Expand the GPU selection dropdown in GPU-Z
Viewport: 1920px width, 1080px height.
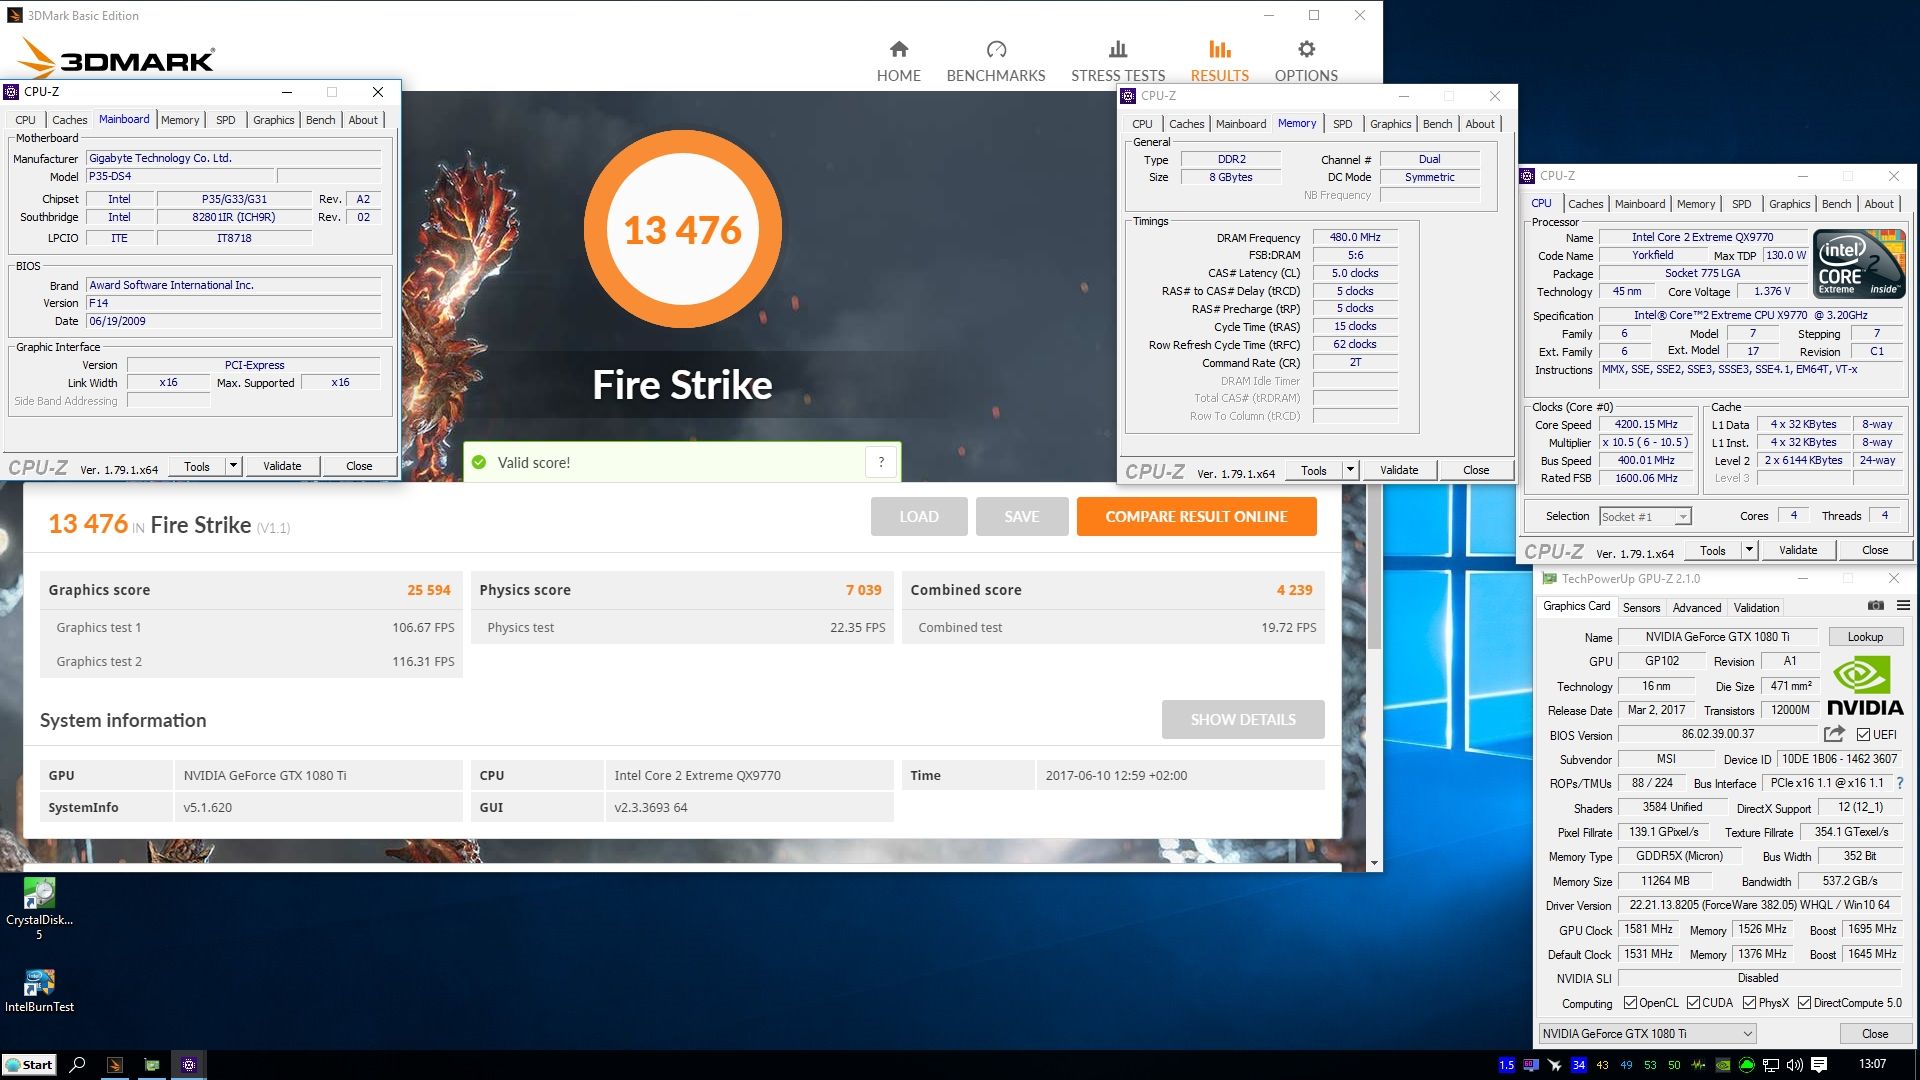coord(1747,1034)
